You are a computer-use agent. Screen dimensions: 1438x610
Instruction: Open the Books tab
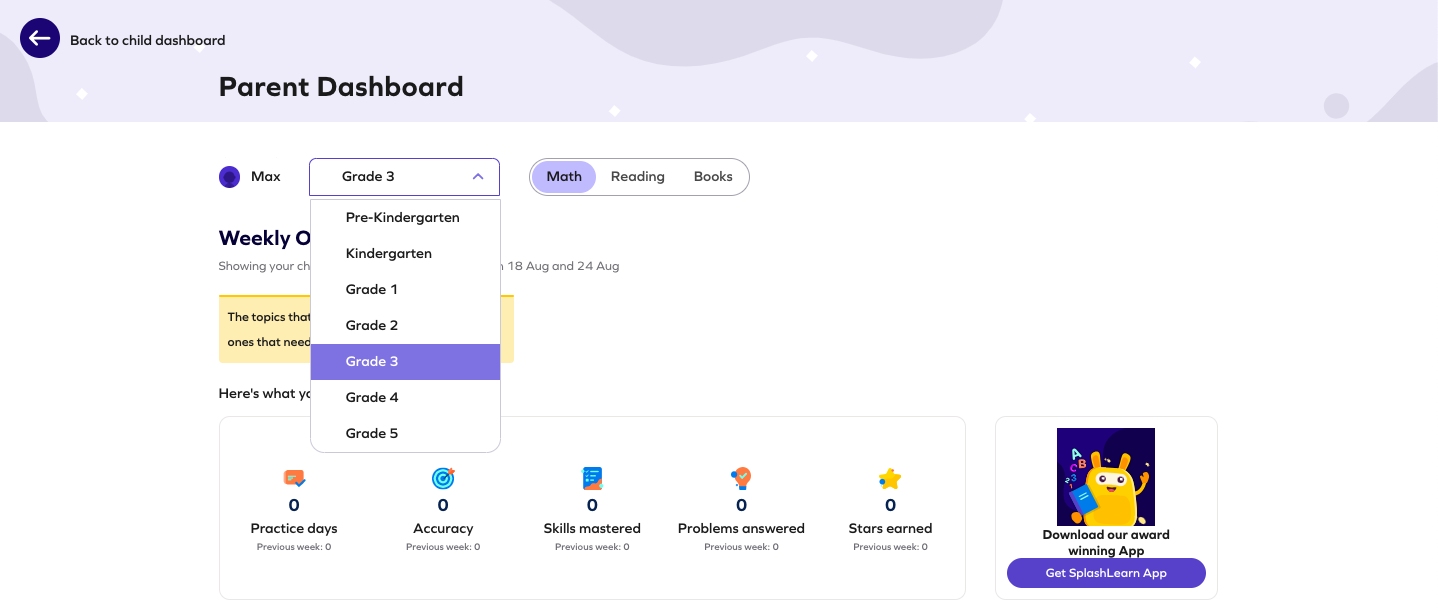point(712,176)
